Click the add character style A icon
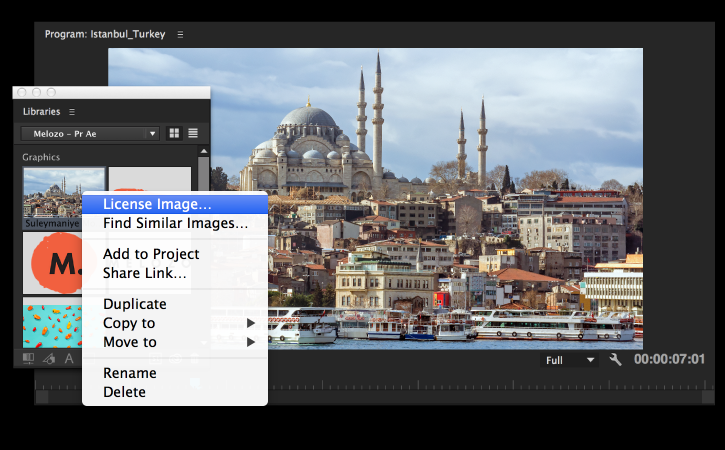This screenshot has width=725, height=450. pyautogui.click(x=69, y=358)
